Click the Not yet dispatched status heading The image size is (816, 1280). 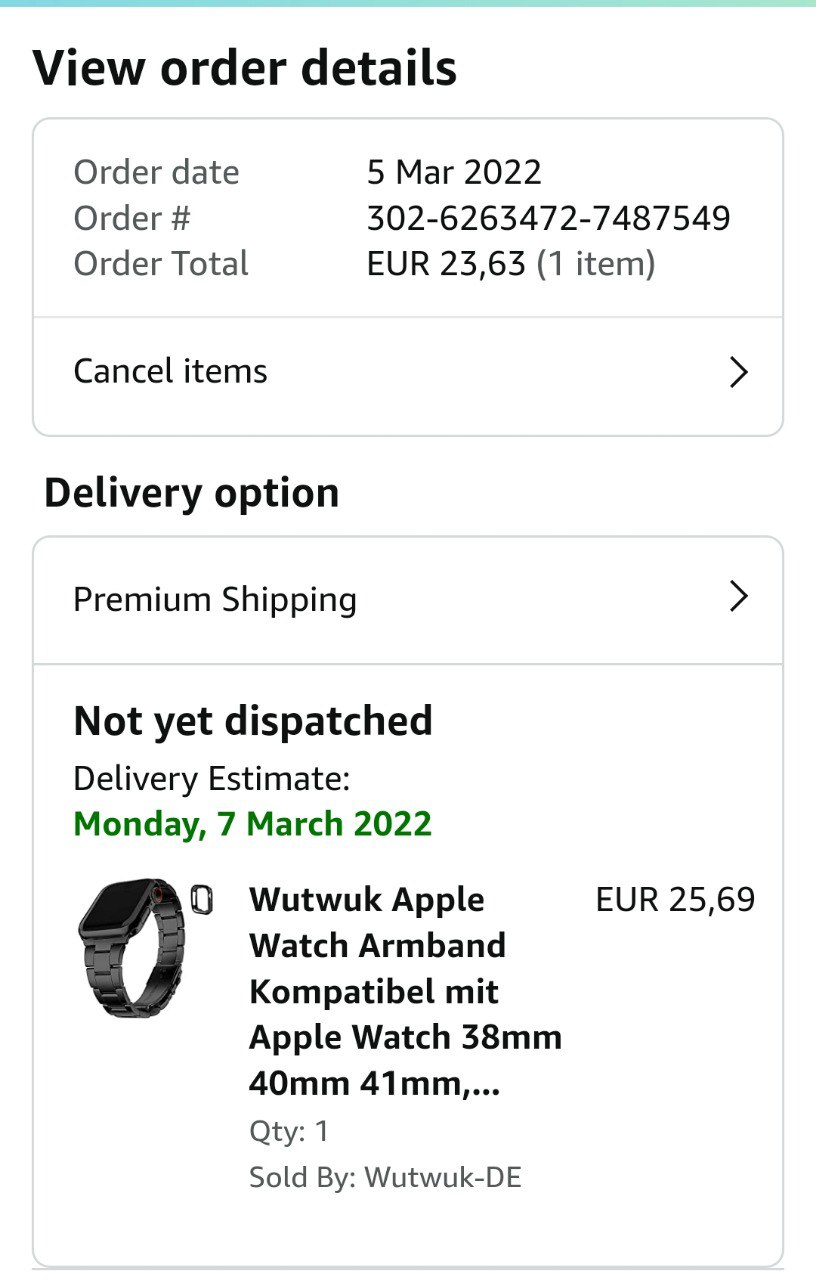(x=253, y=721)
